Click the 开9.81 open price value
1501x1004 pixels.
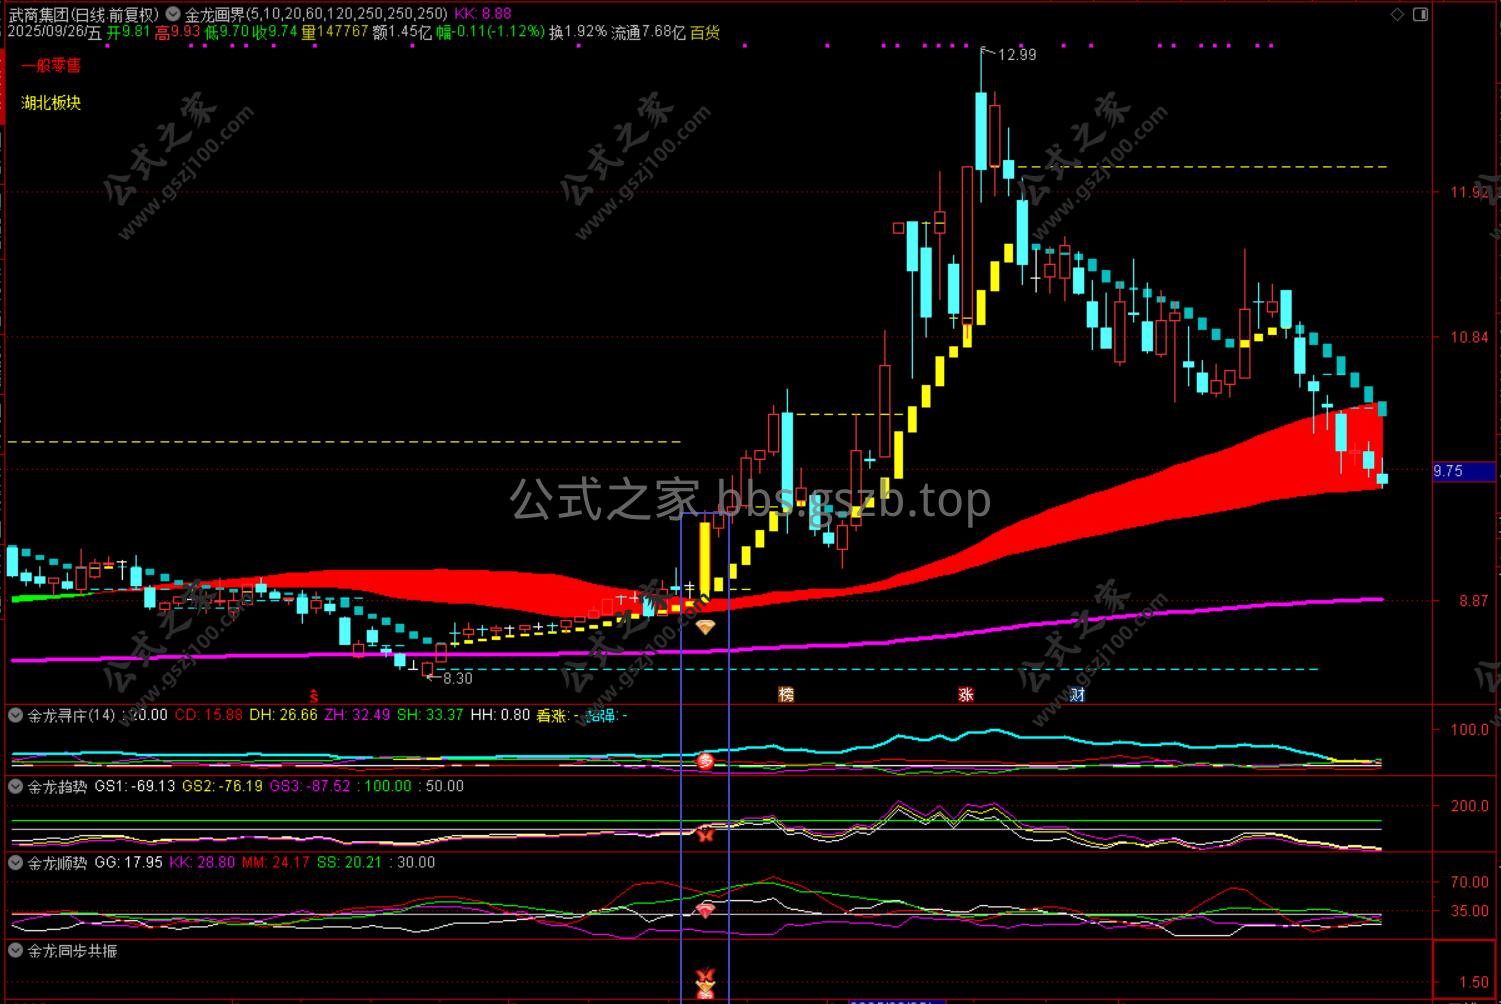[128, 32]
